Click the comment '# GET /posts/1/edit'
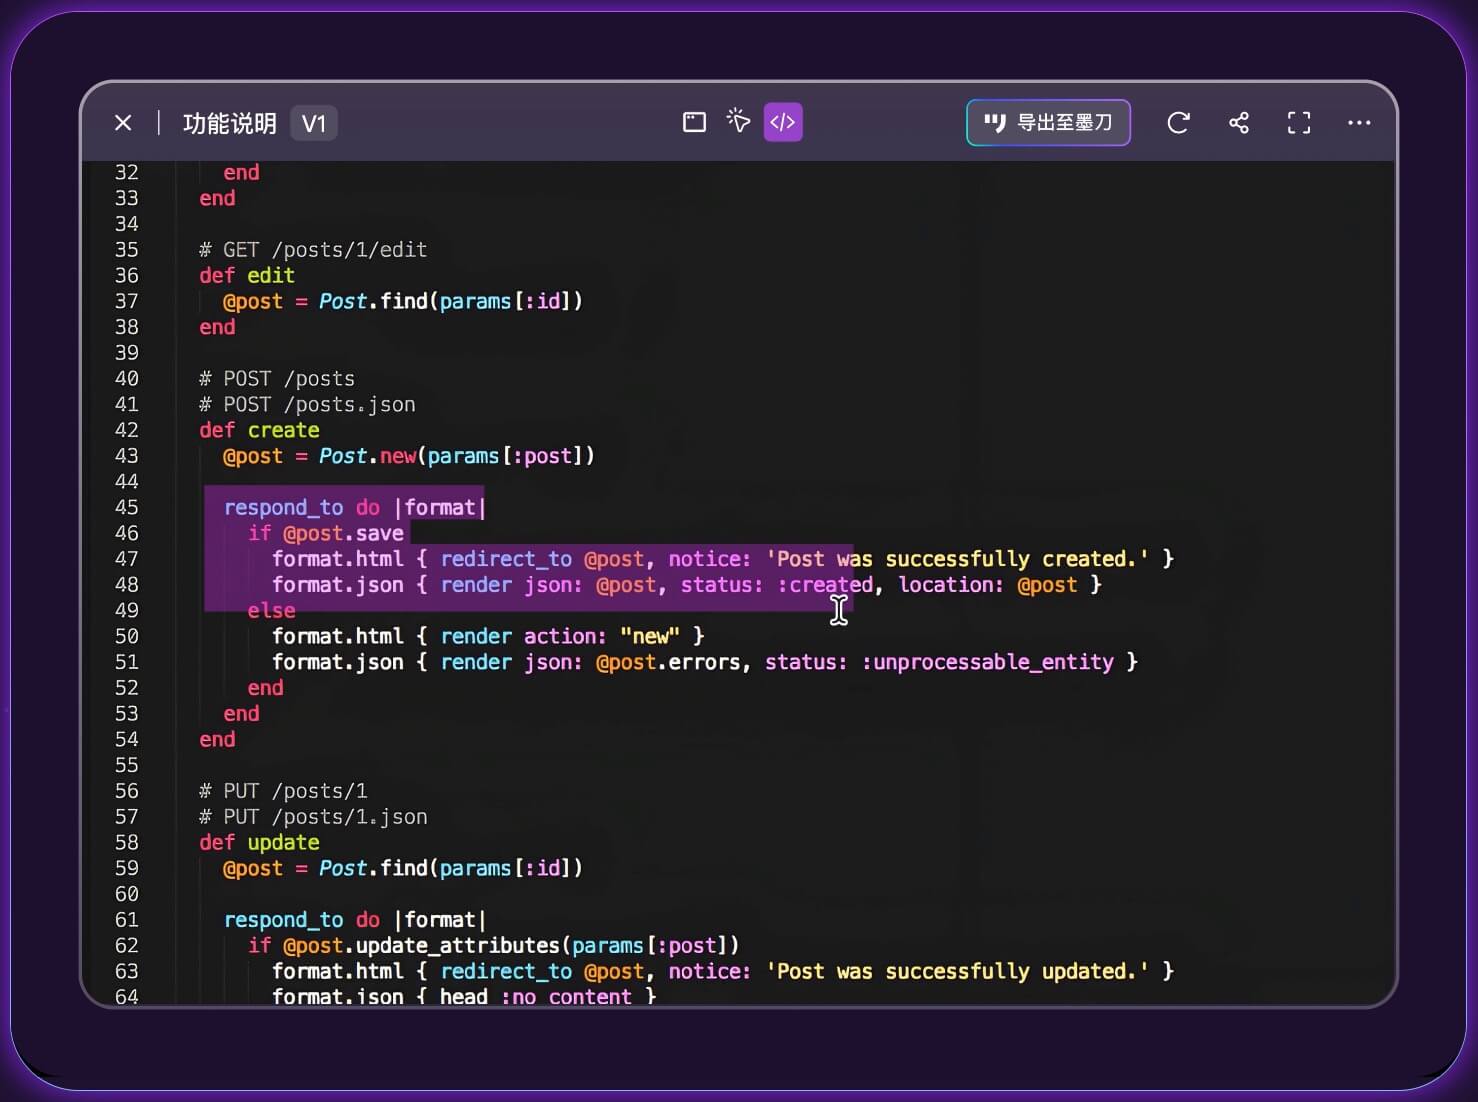Viewport: 1478px width, 1102px height. (x=313, y=250)
